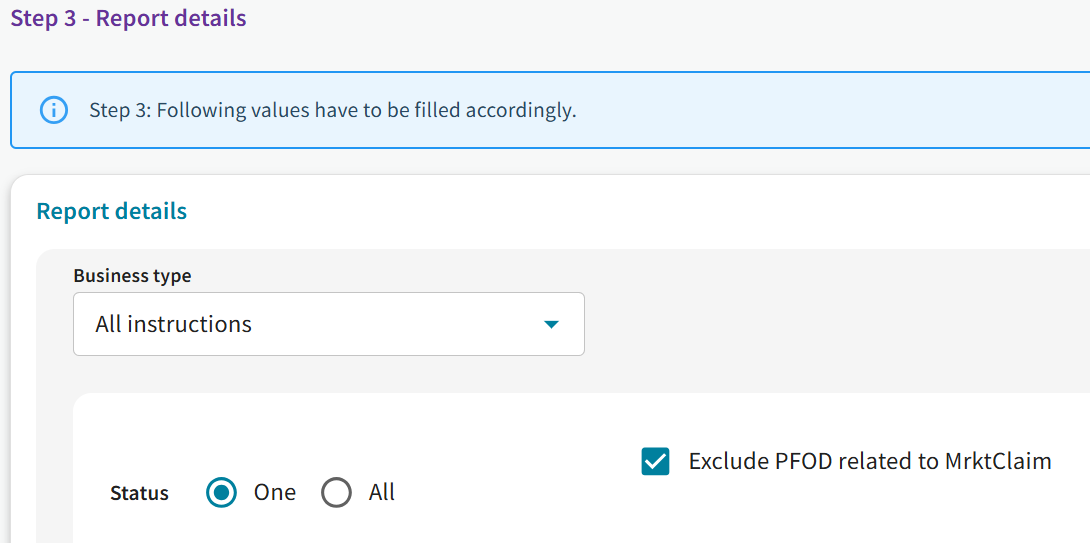The width and height of the screenshot is (1090, 543).
Task: Click the 'One' radio label text
Action: (275, 492)
